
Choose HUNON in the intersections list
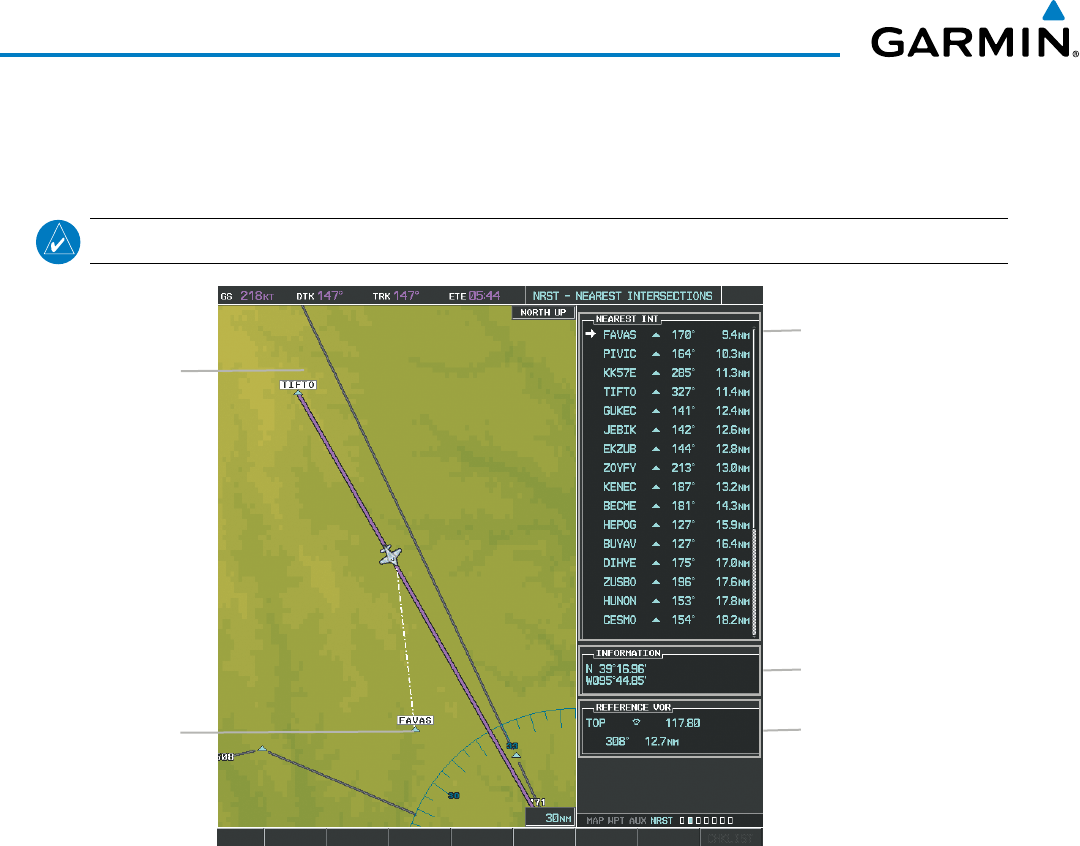(x=676, y=601)
